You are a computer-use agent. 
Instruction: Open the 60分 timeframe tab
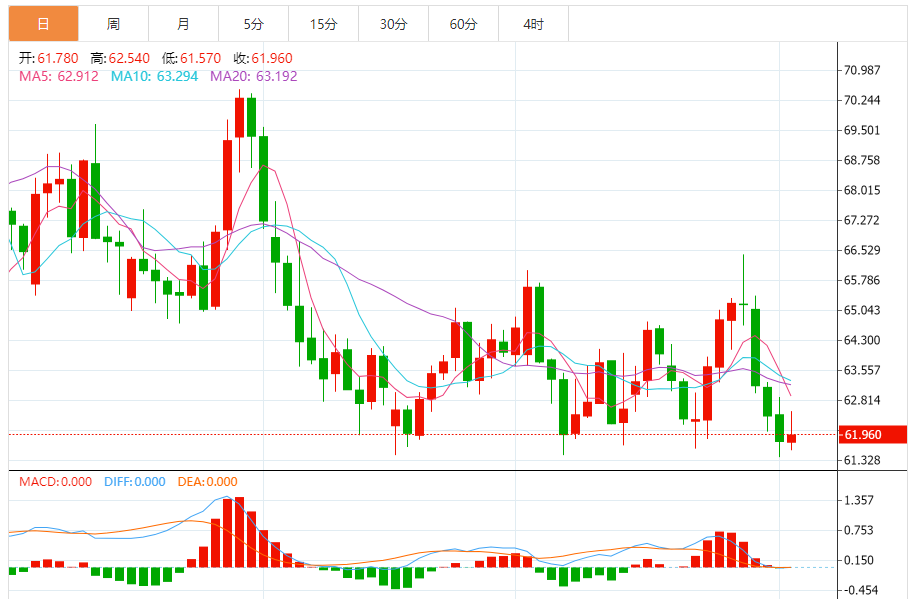(464, 24)
